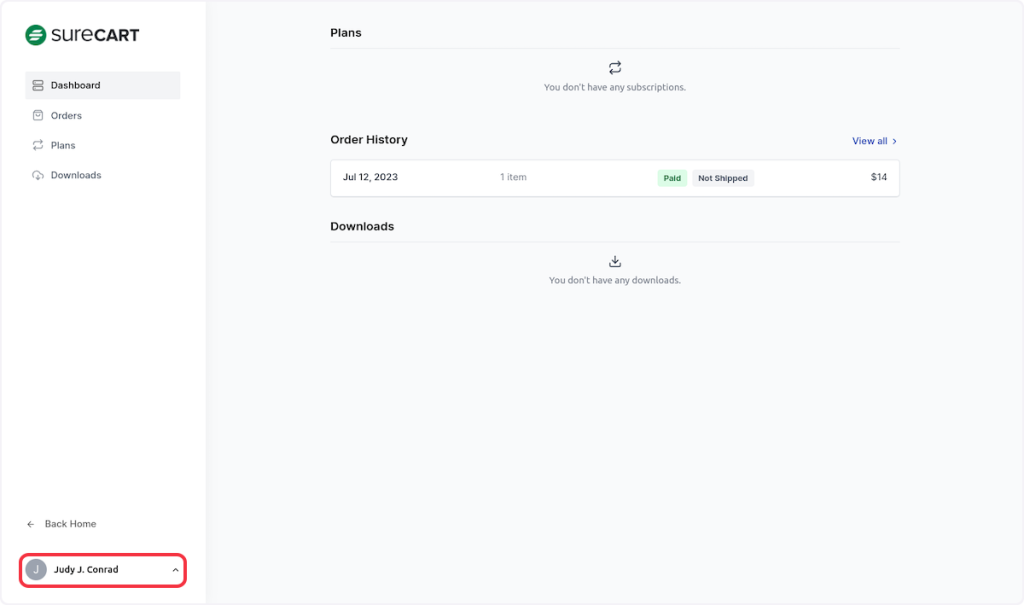This screenshot has height=605, width=1024.
Task: Click the Downloads cloud icon in the sidebar
Action: click(38, 176)
